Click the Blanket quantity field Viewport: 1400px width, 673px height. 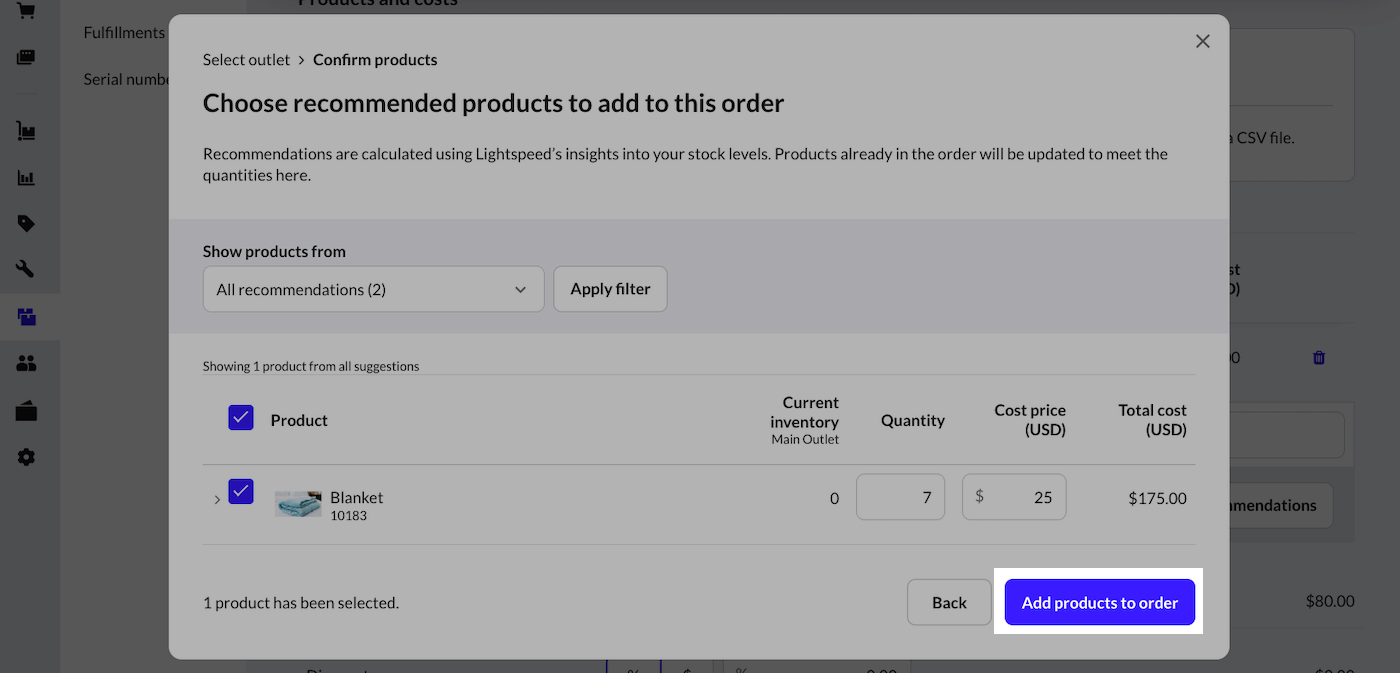(x=900, y=497)
